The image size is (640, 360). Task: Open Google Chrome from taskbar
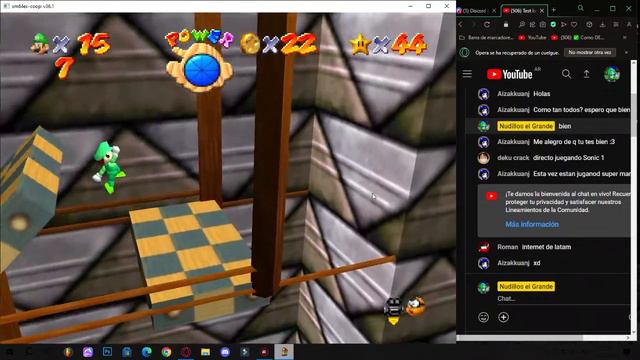(x=166, y=351)
